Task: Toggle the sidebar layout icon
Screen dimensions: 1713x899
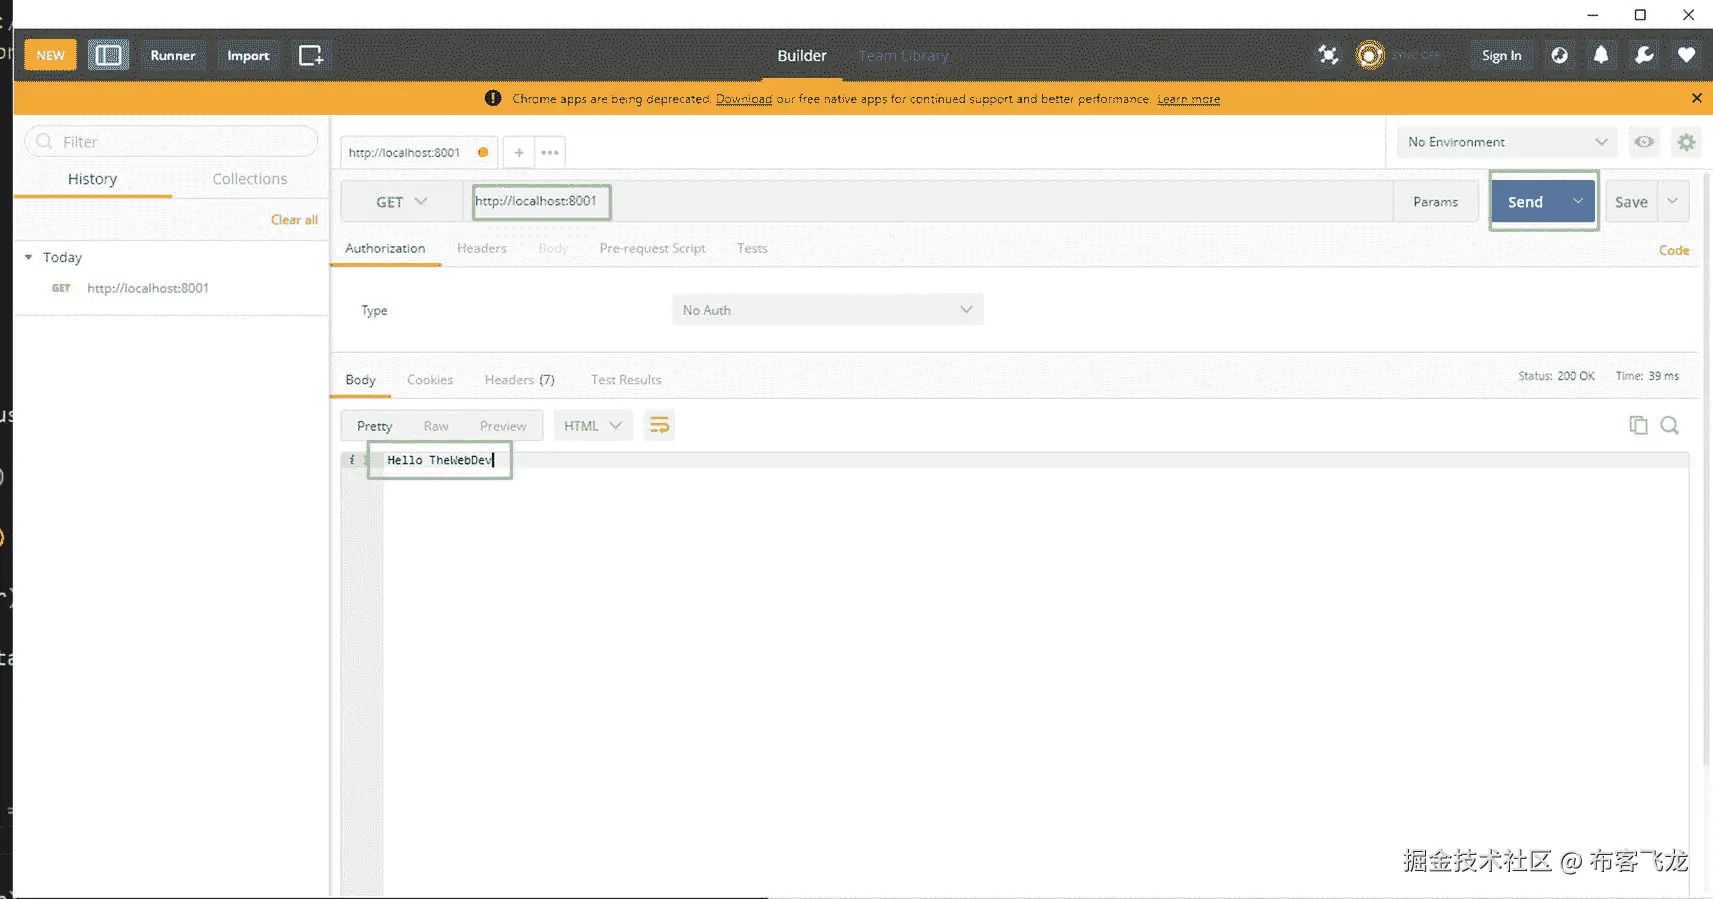Action: (108, 55)
